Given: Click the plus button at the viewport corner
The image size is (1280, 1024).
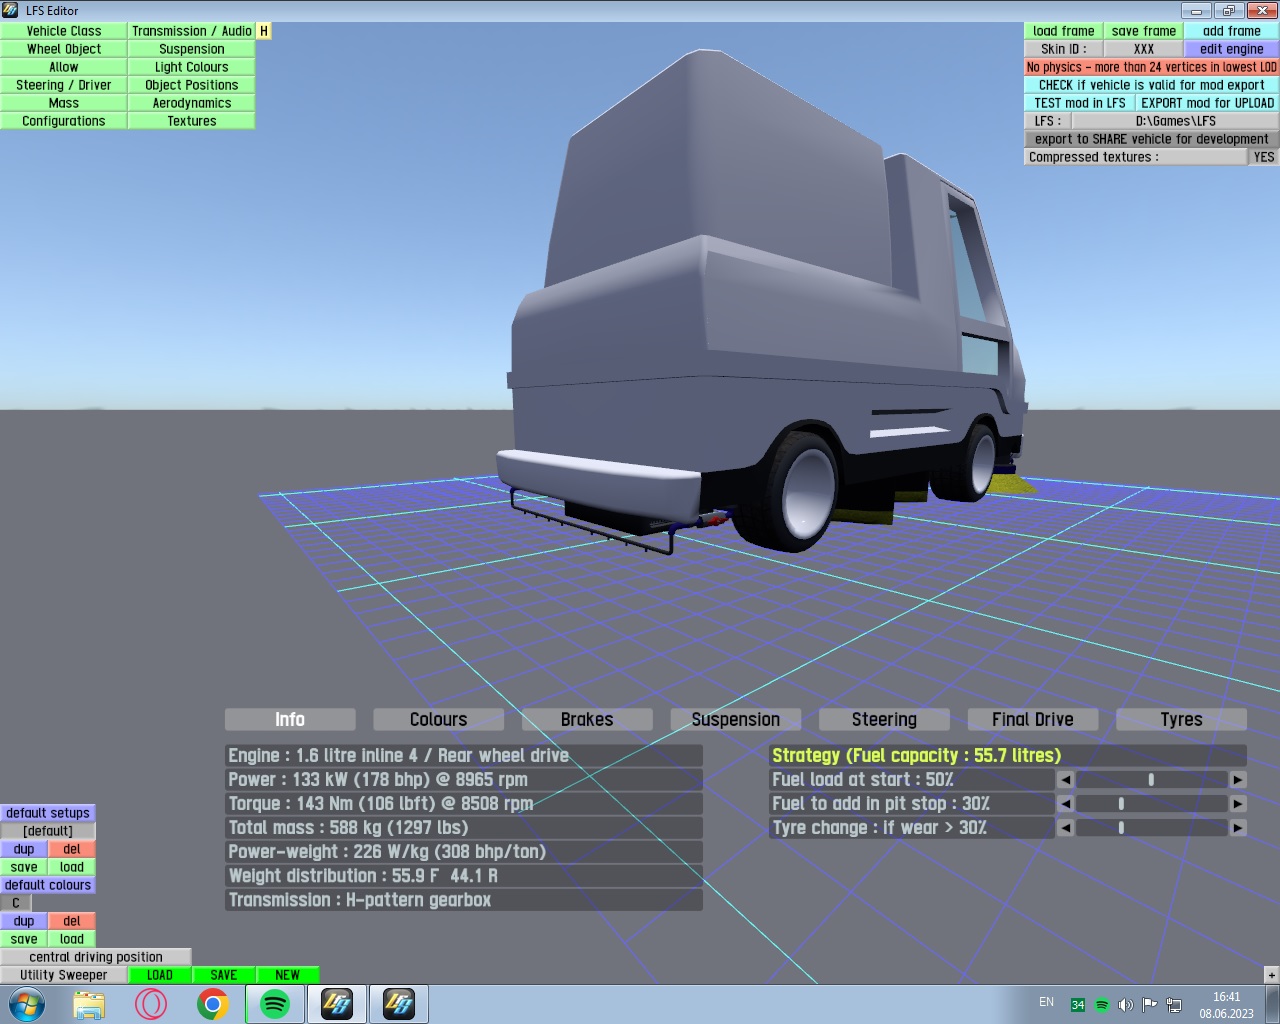Looking at the screenshot, I should pyautogui.click(x=1271, y=975).
